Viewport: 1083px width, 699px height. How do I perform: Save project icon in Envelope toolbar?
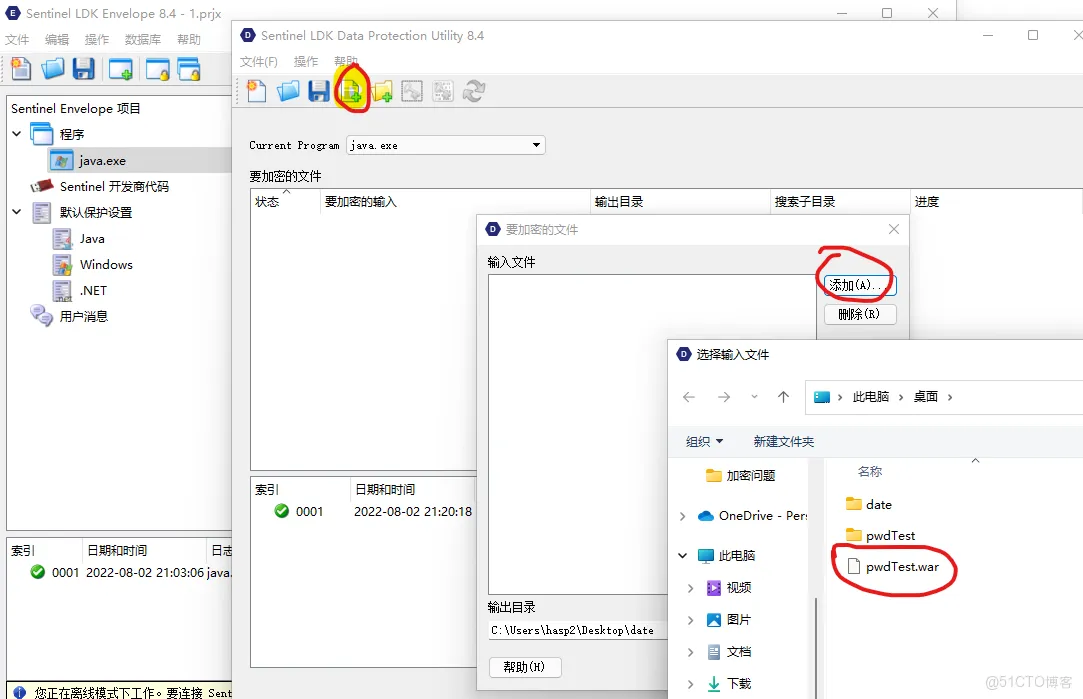83,69
